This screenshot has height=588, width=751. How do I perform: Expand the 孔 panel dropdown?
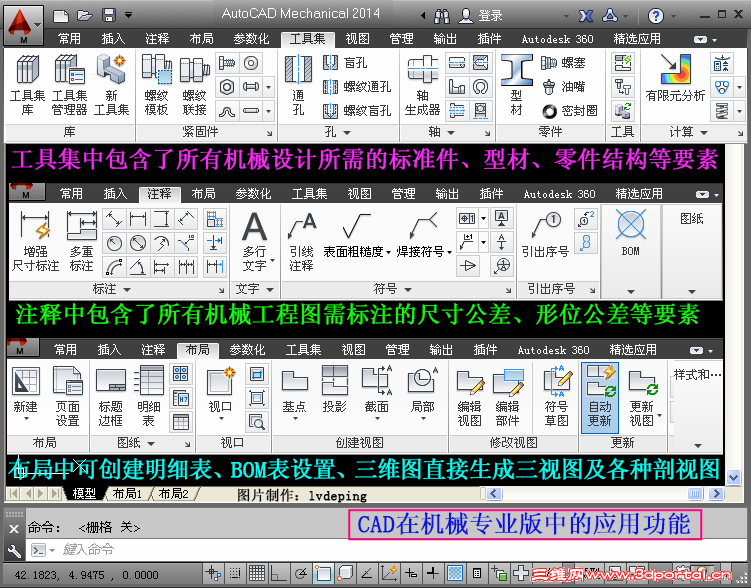tap(347, 133)
